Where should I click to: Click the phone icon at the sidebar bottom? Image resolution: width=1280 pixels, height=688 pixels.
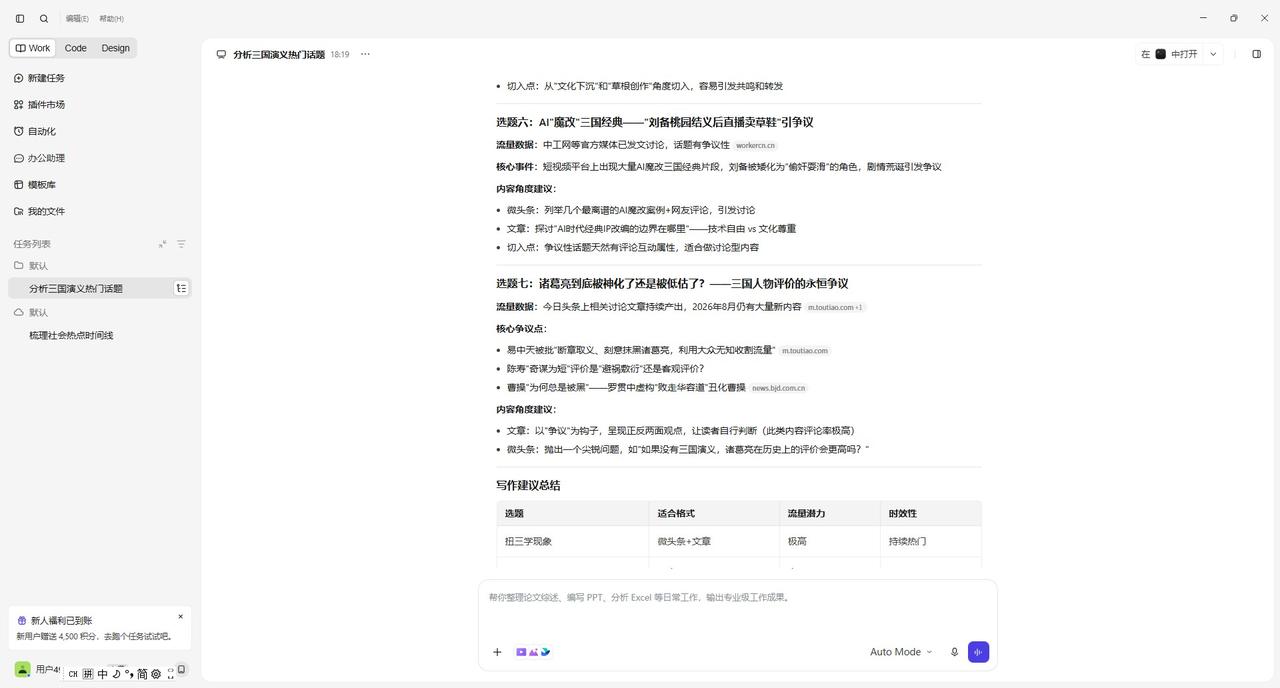[181, 670]
